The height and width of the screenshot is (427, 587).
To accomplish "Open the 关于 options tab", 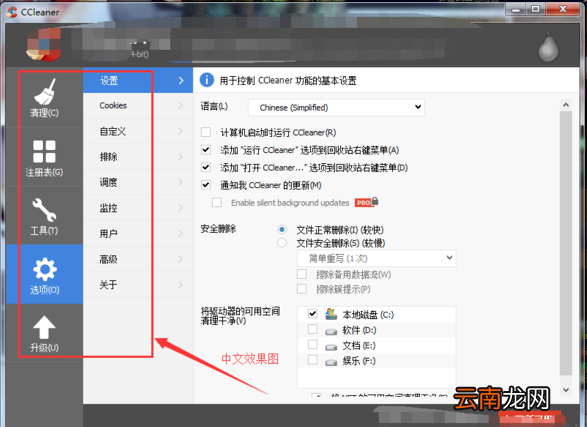I will 138,285.
